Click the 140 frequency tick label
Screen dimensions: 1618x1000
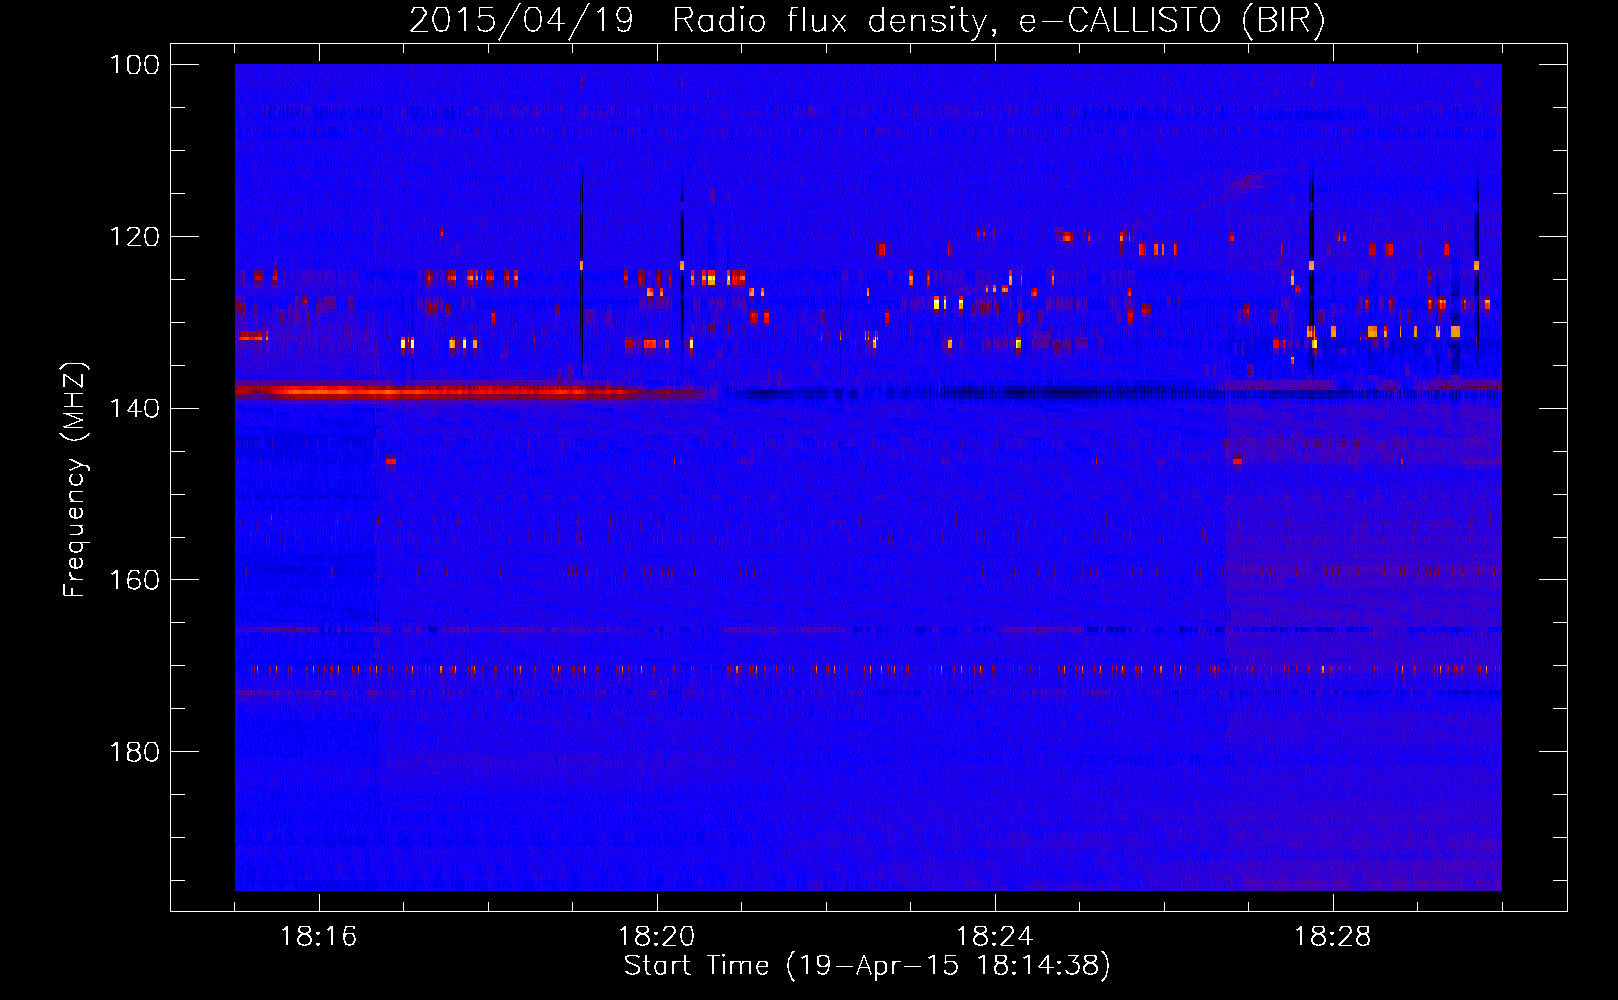click(x=135, y=408)
